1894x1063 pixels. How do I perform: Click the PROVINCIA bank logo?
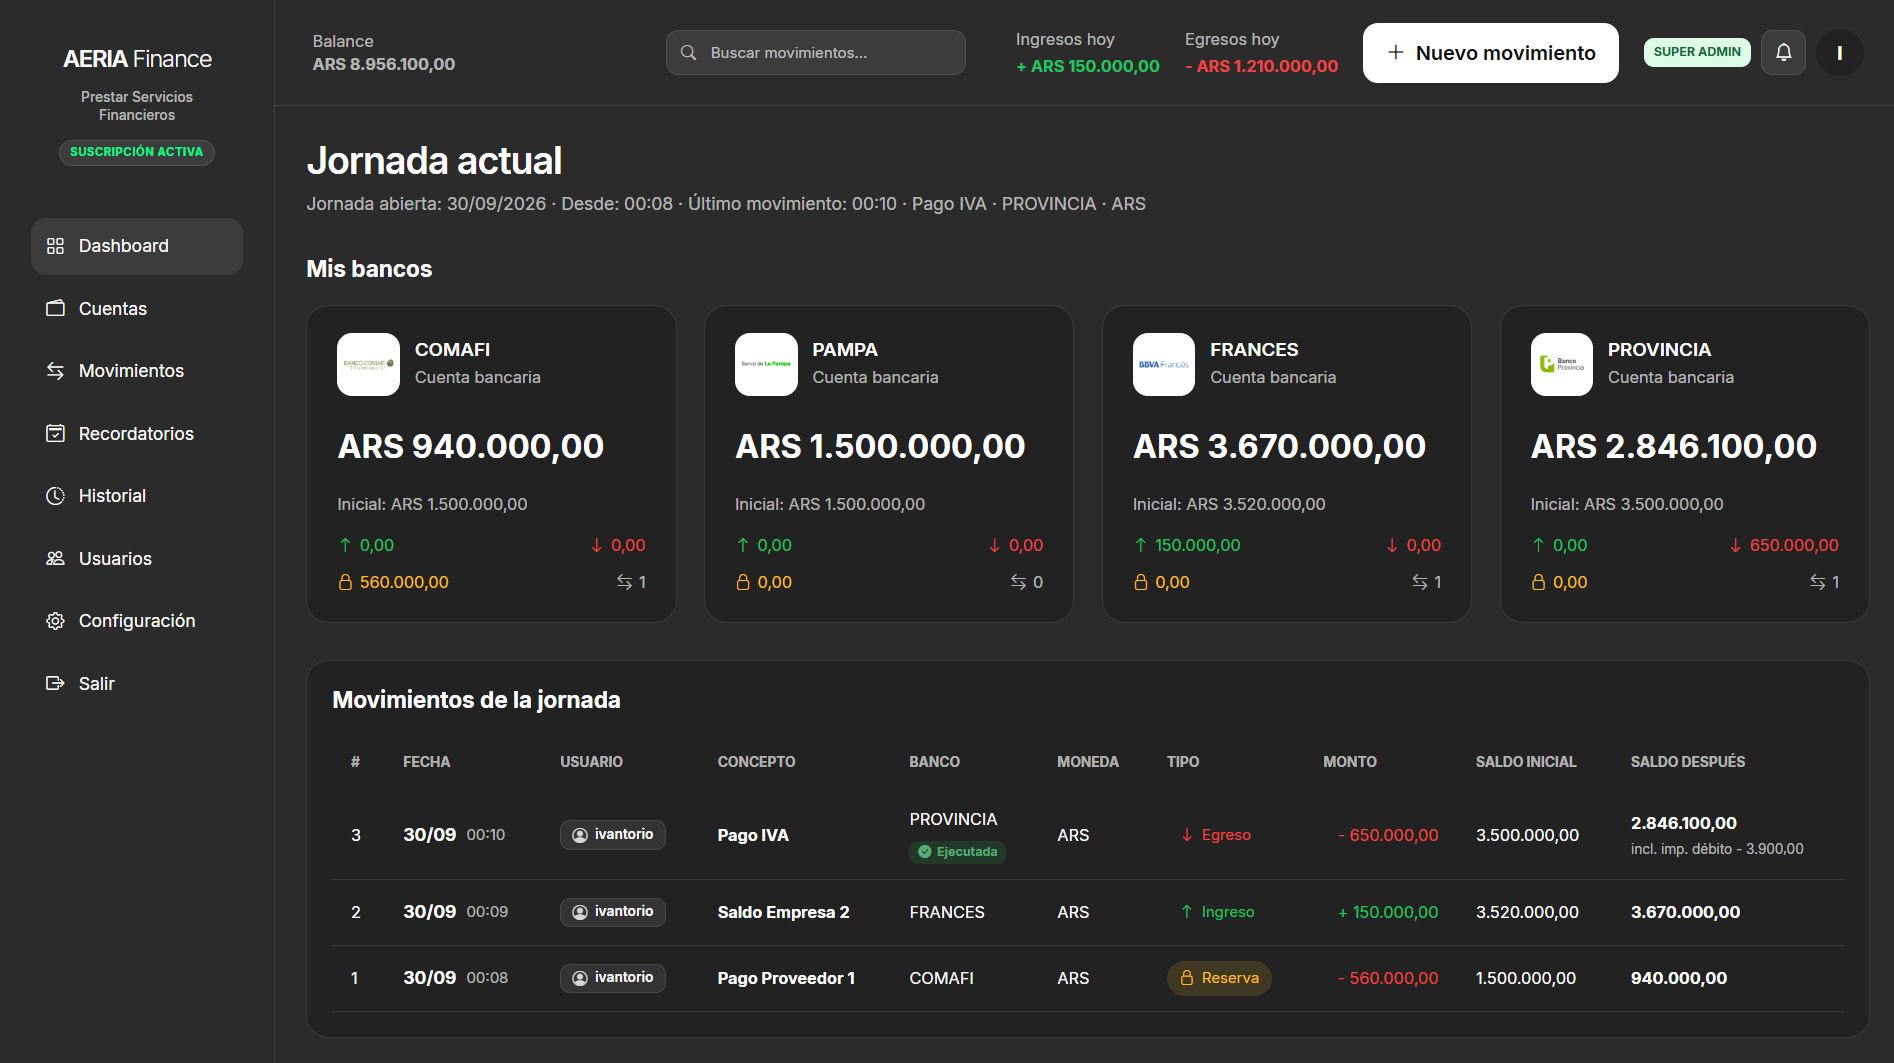tap(1562, 364)
